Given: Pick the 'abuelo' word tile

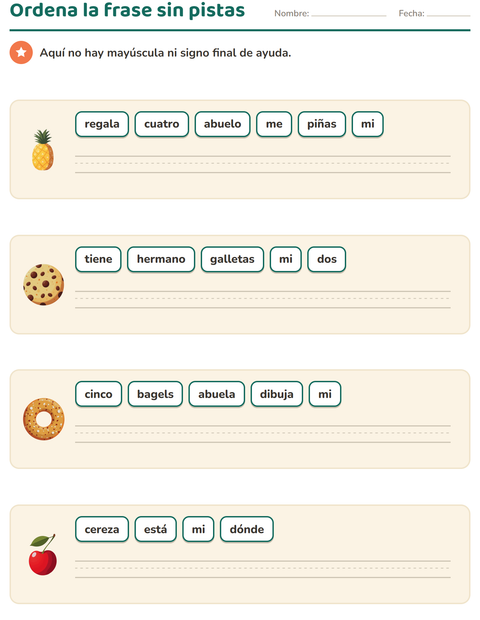Looking at the screenshot, I should [223, 124].
